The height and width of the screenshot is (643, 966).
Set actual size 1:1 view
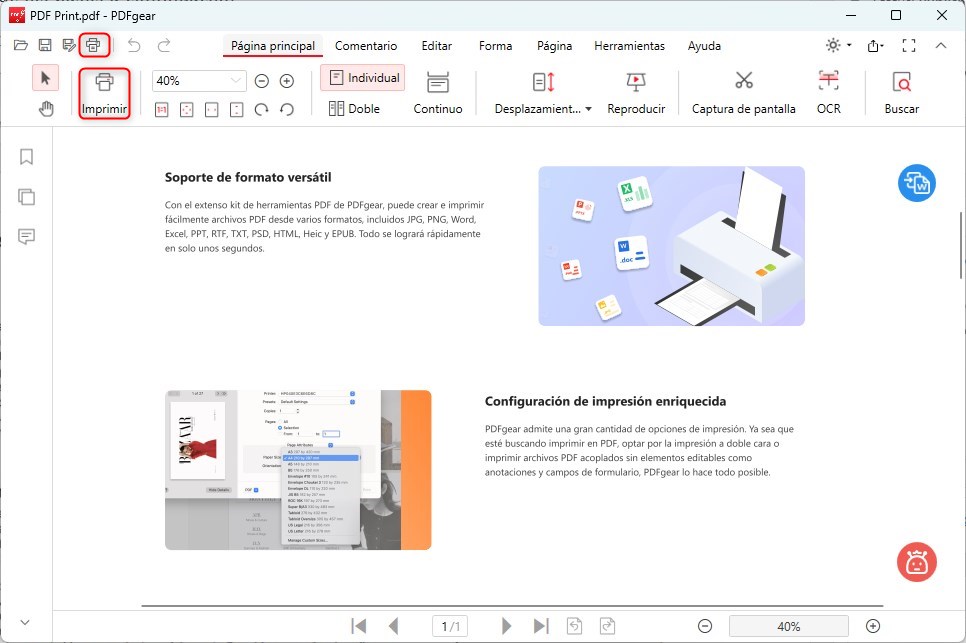click(161, 110)
